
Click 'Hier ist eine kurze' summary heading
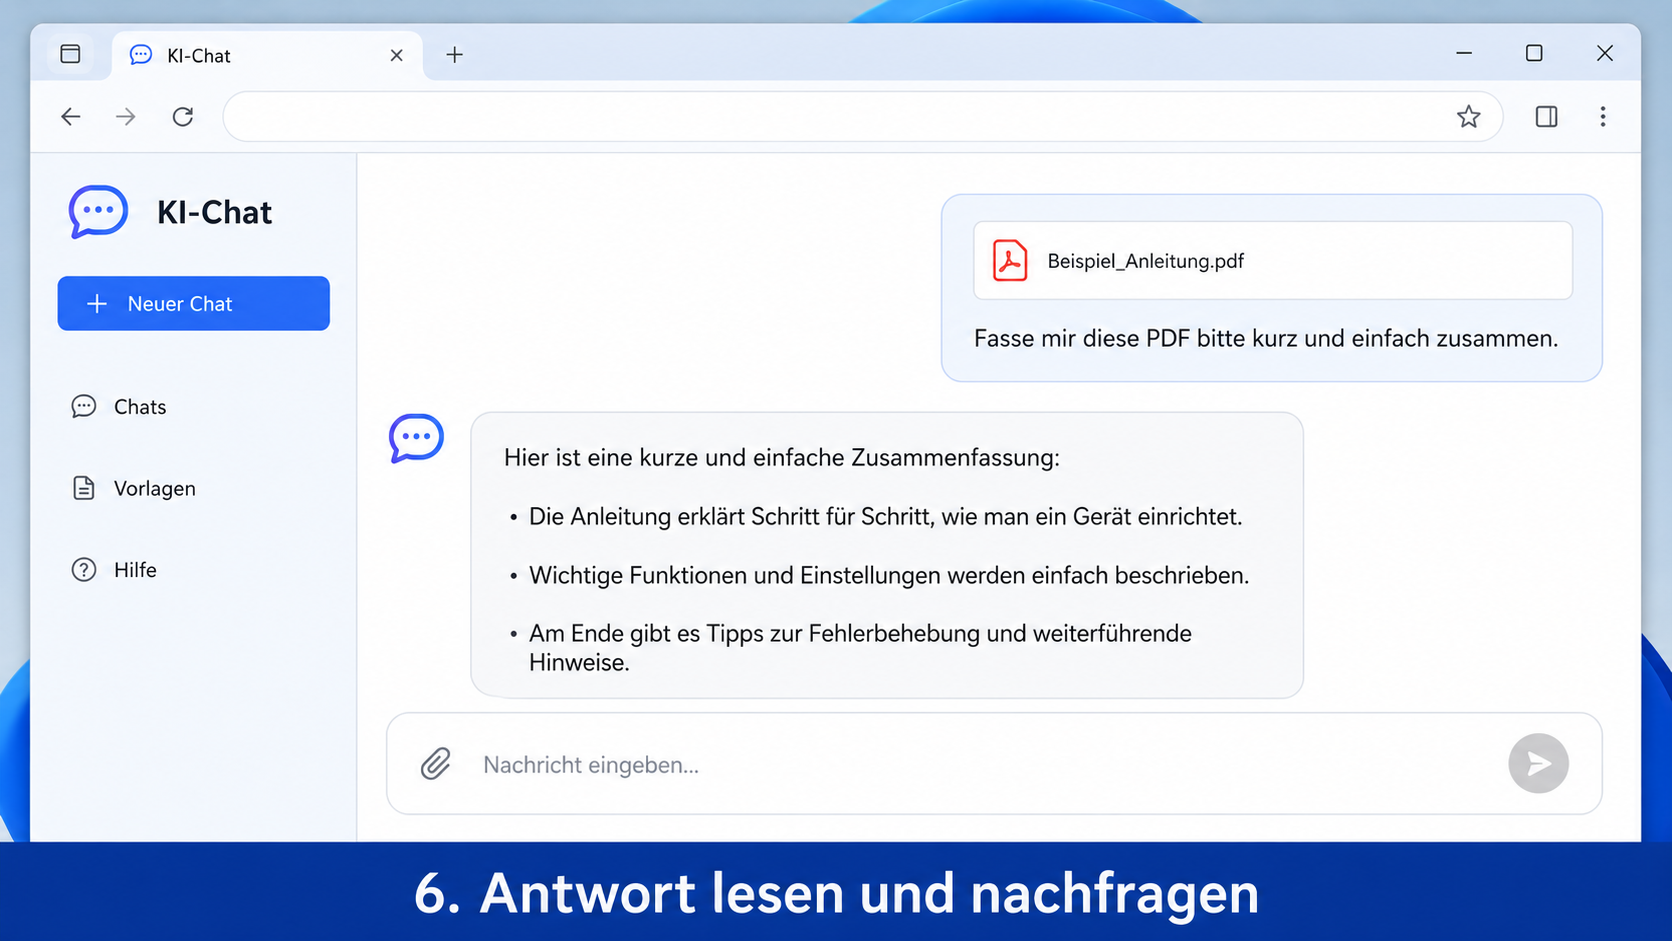(781, 457)
